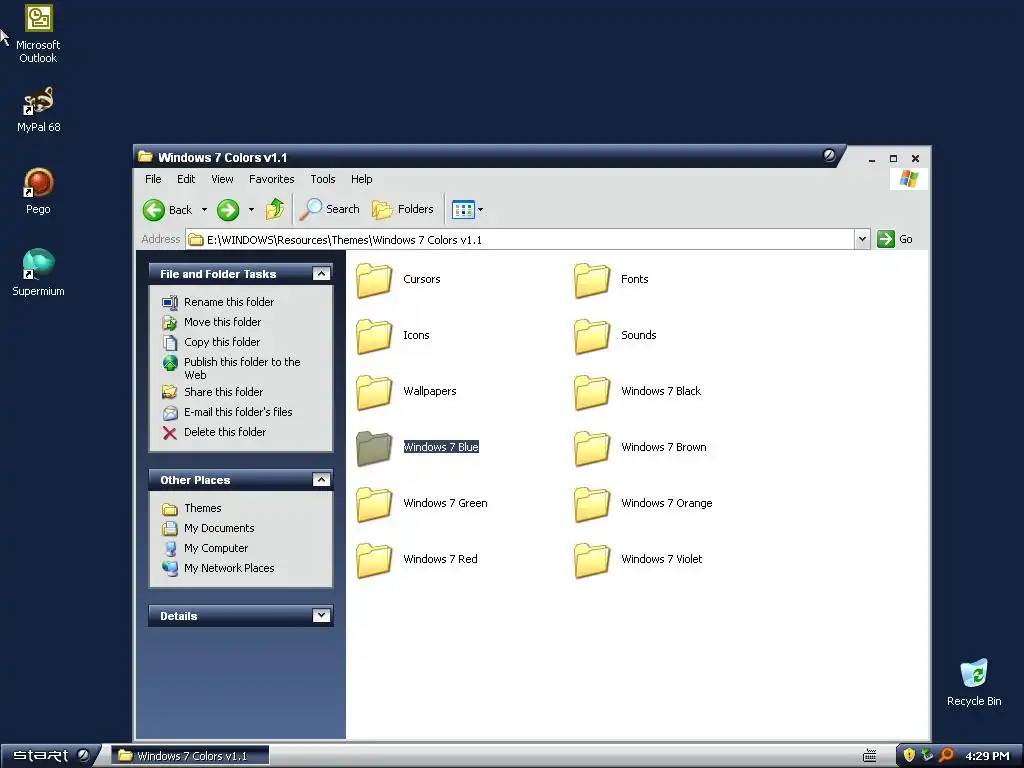This screenshot has width=1024, height=768.
Task: Select the Sounds folder icon
Action: click(592, 336)
